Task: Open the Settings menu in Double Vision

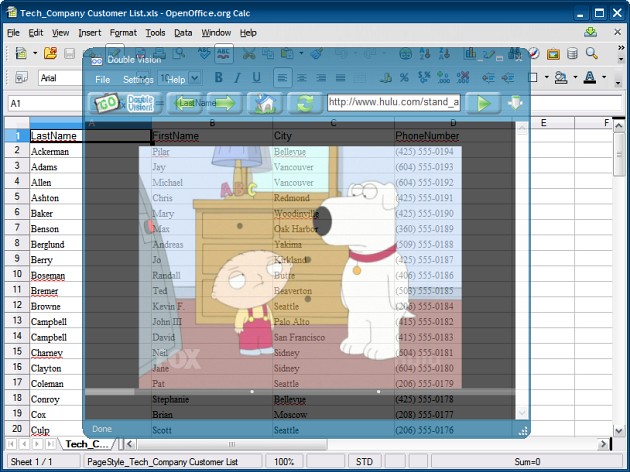Action: 138,80
